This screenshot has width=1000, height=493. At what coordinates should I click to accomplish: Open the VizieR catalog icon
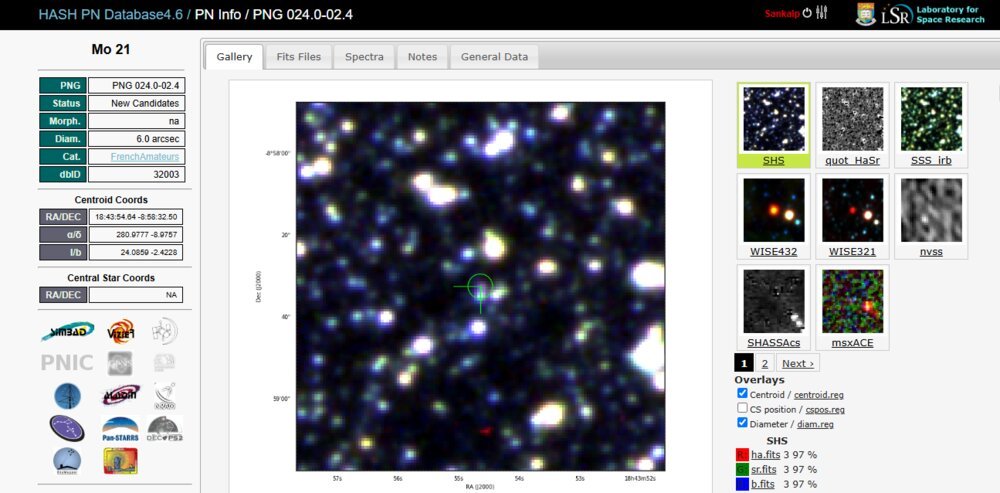pyautogui.click(x=121, y=331)
